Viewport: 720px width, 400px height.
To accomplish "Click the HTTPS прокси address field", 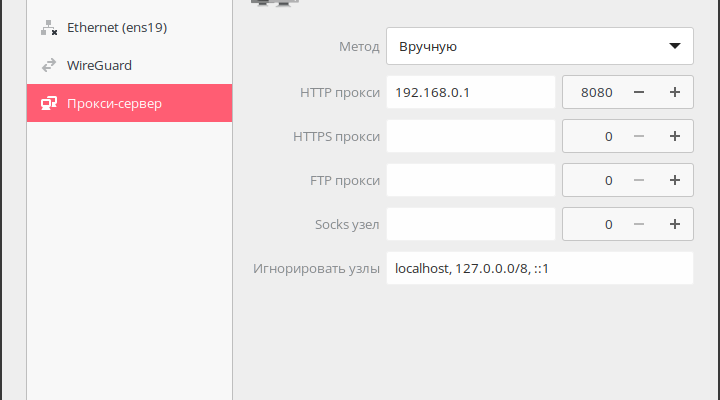I will coord(470,136).
